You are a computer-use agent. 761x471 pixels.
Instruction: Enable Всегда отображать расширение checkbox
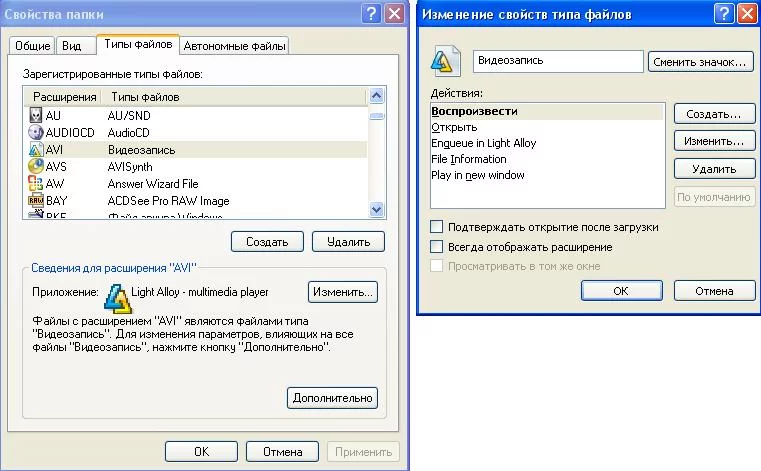[436, 247]
